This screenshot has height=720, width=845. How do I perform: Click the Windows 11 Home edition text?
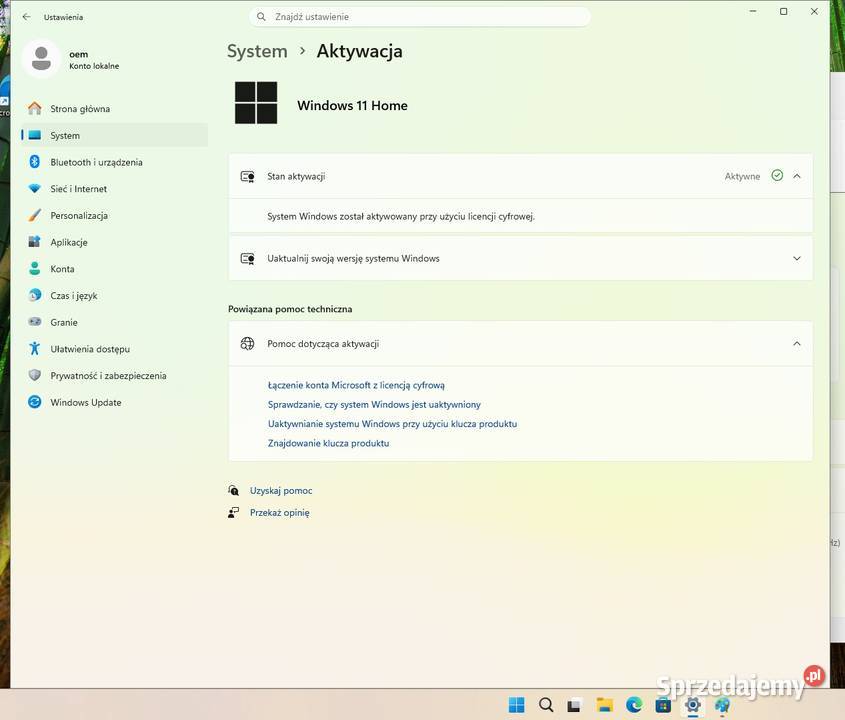pos(352,106)
